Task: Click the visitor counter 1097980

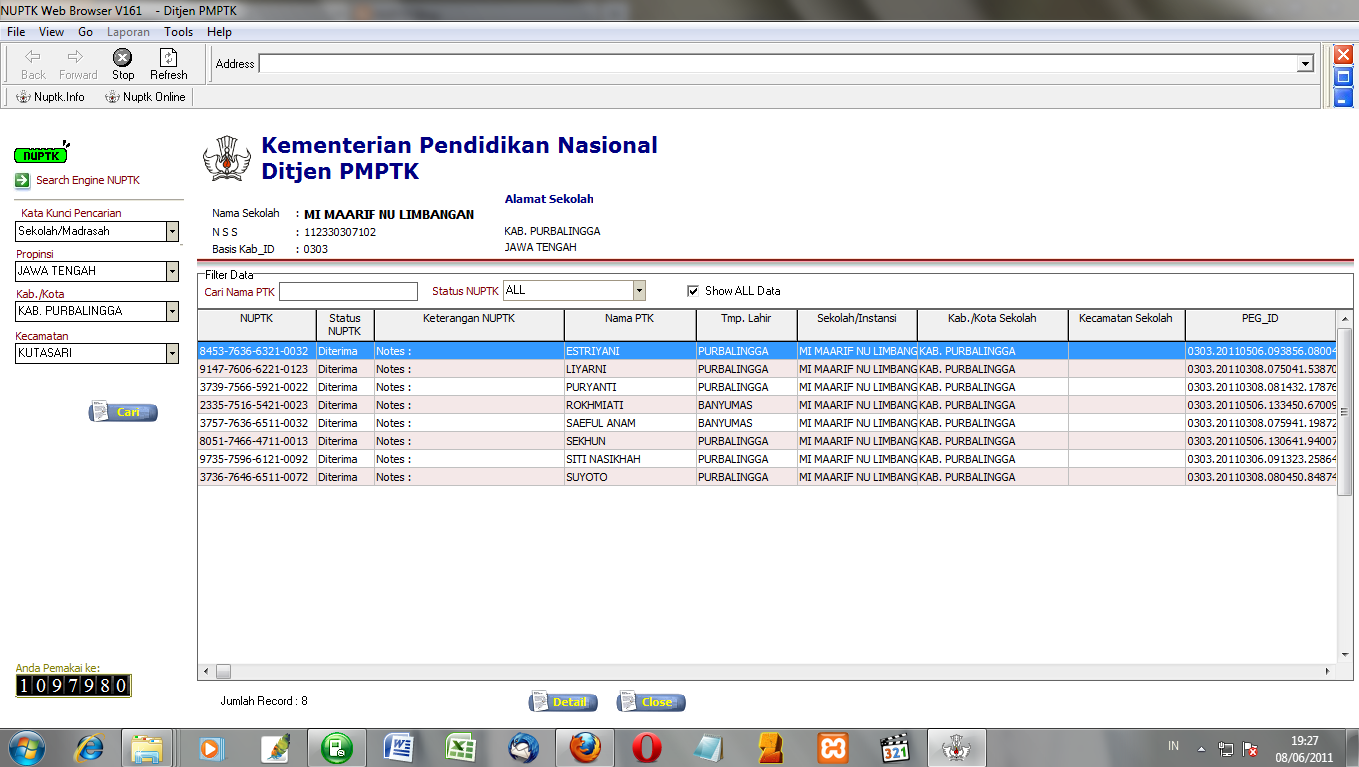Action: 73,686
